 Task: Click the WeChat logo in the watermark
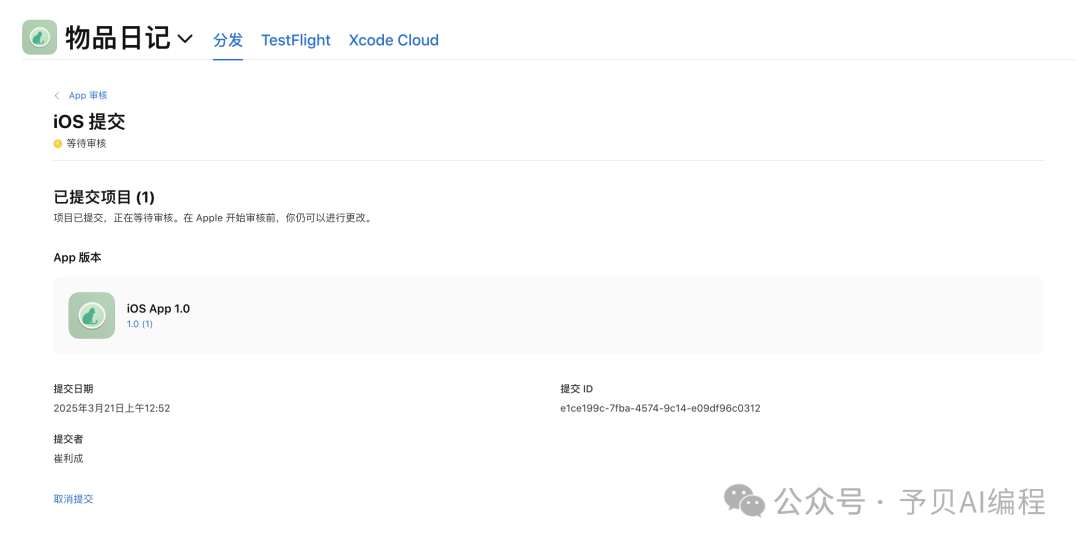coord(745,500)
